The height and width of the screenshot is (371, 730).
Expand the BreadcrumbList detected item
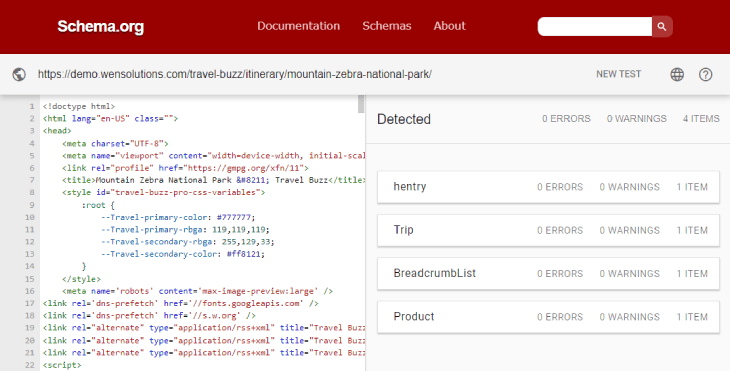[x=548, y=273]
